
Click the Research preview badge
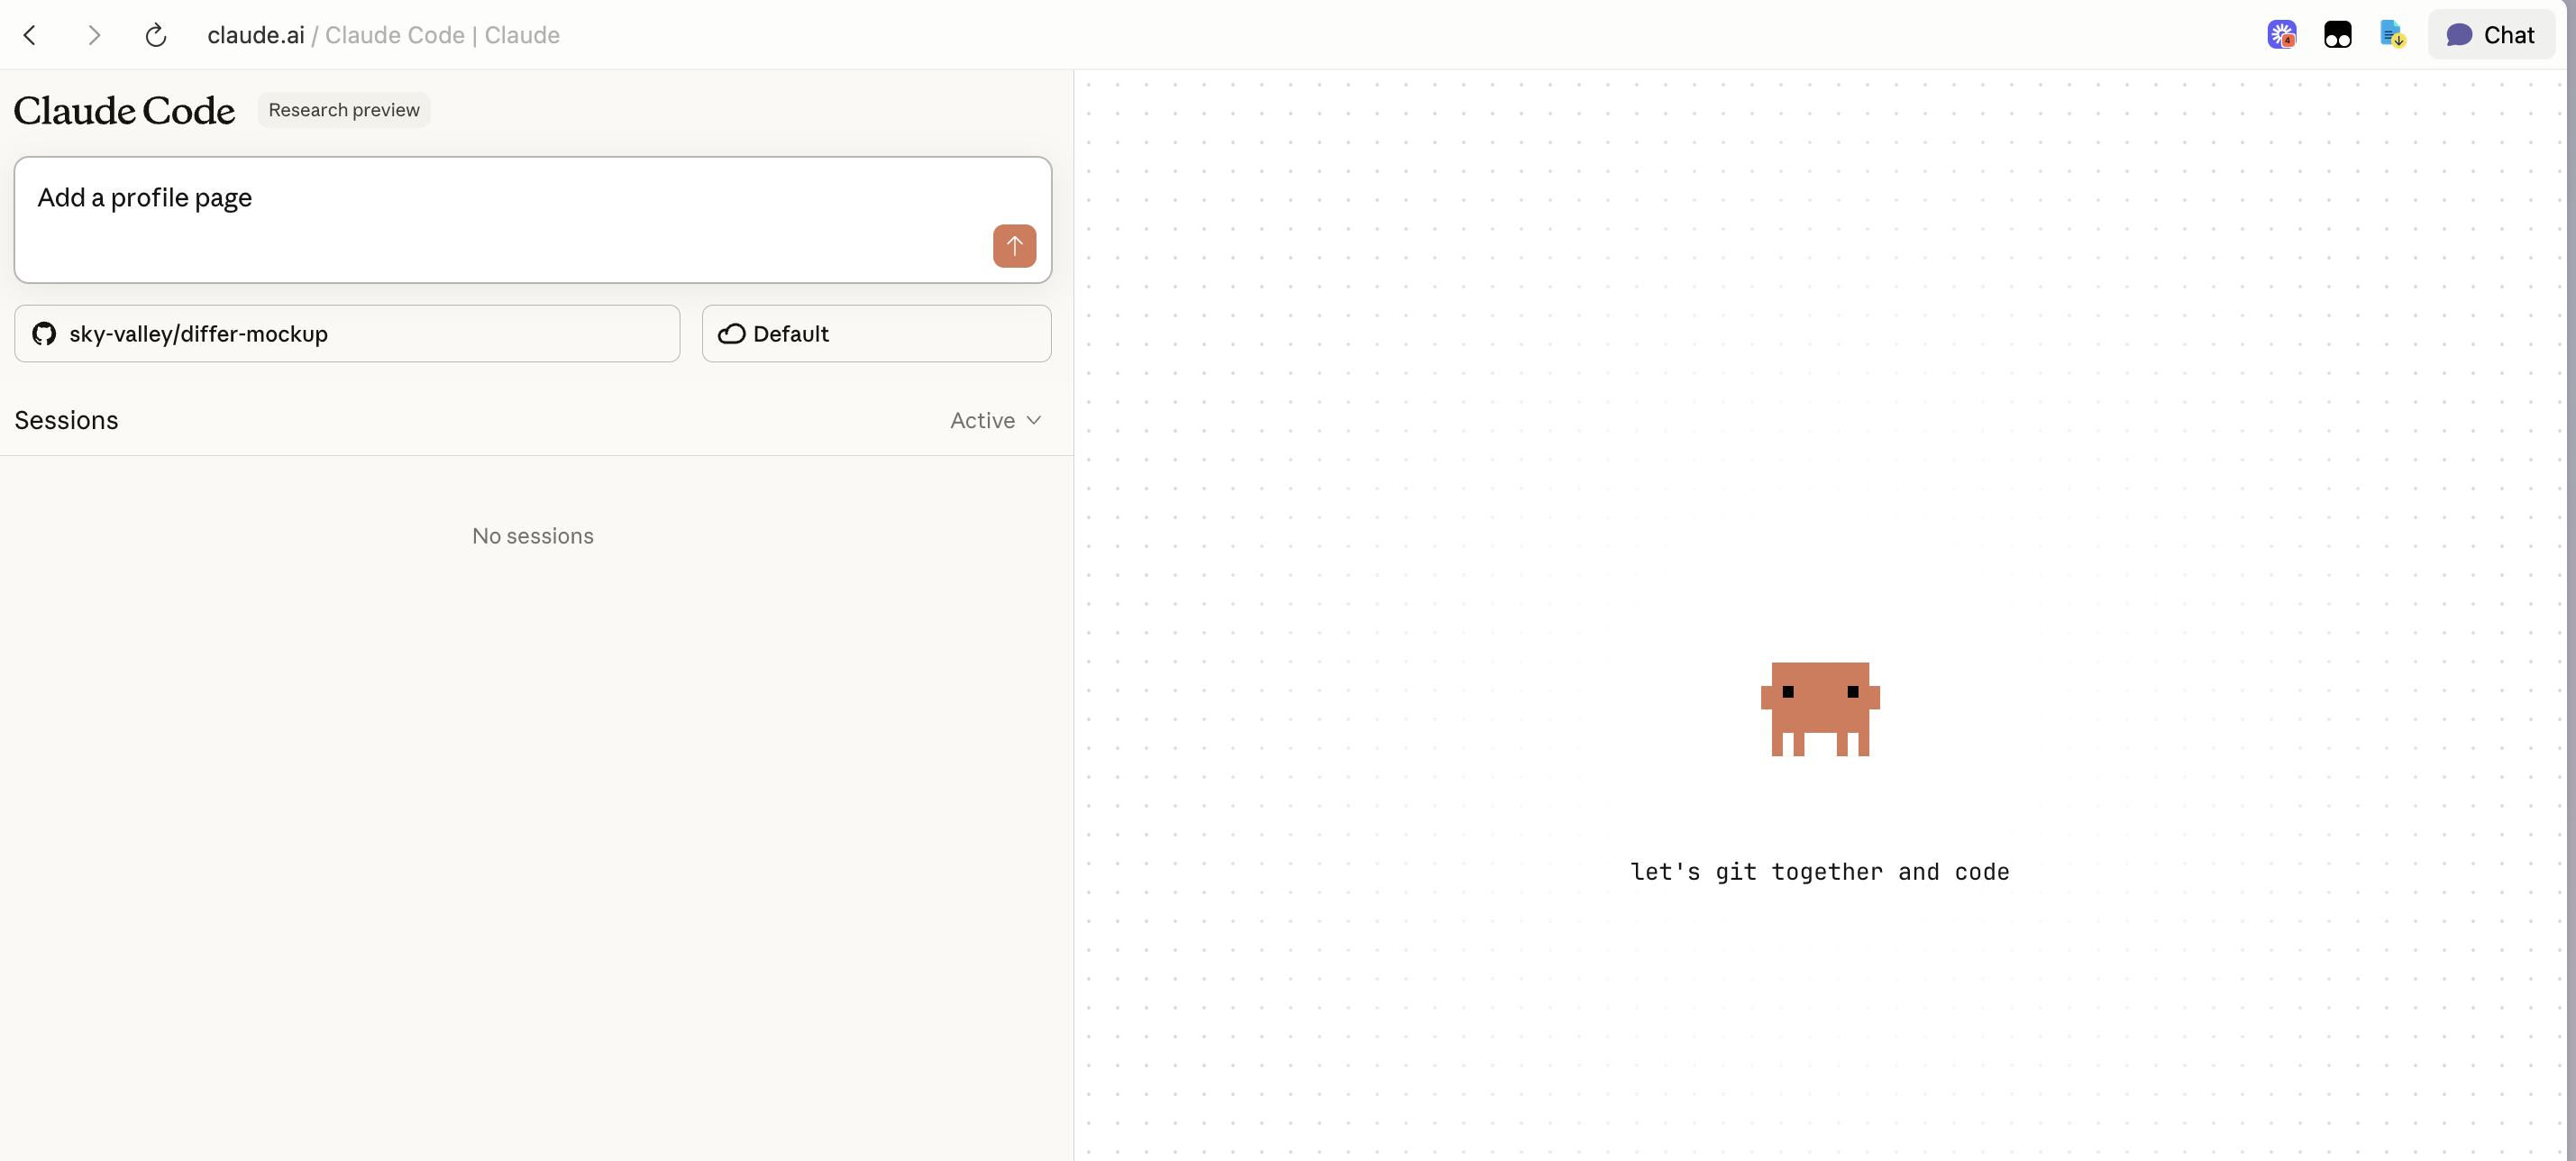[343, 109]
